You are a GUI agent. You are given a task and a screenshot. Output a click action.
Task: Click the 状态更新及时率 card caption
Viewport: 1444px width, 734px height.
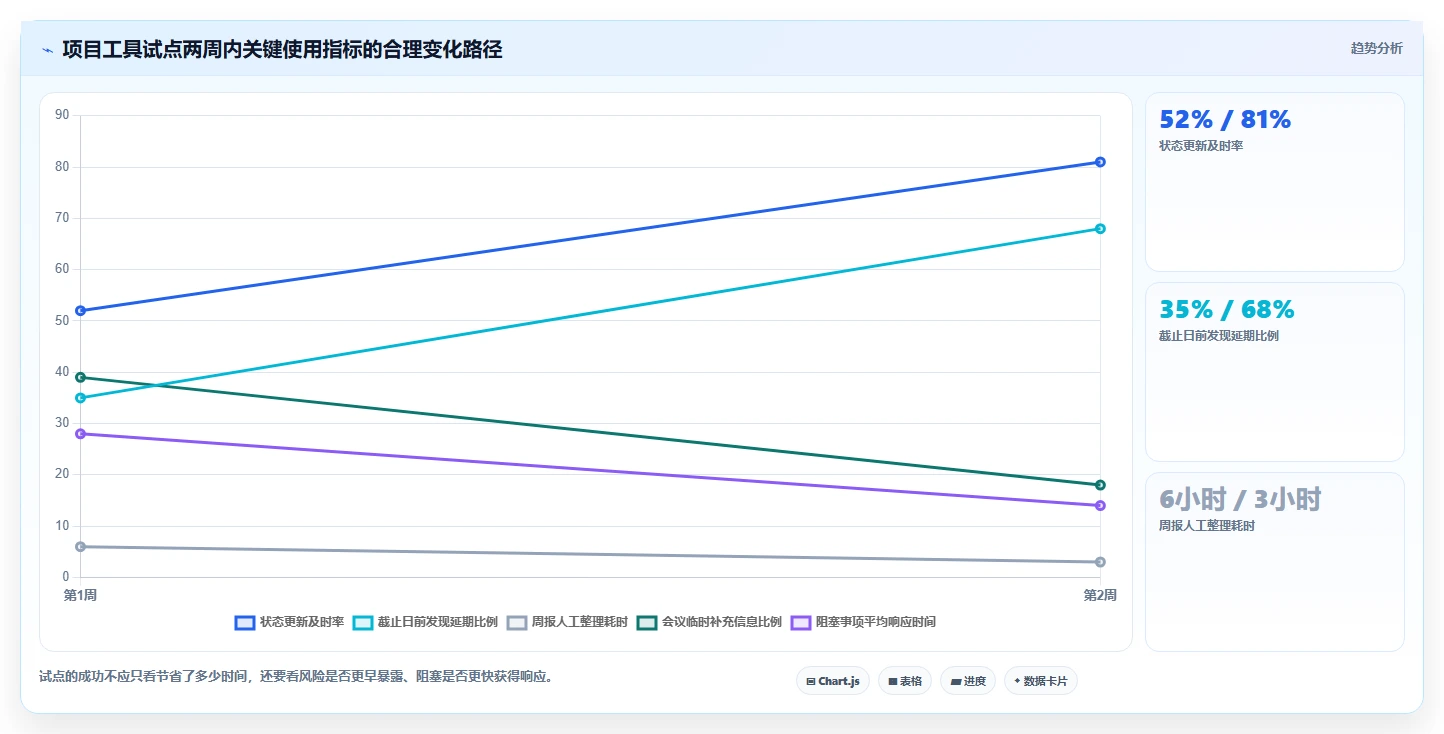(x=1201, y=146)
